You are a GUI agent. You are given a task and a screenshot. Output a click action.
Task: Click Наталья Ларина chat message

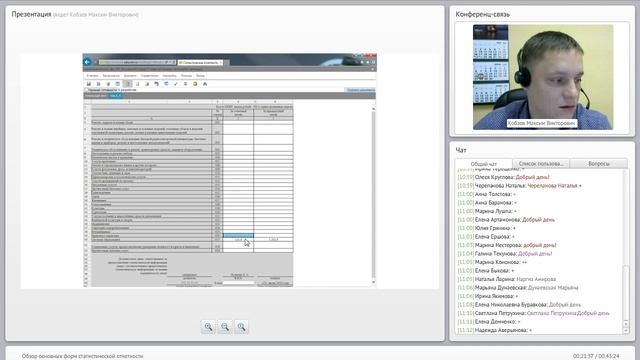click(x=507, y=279)
